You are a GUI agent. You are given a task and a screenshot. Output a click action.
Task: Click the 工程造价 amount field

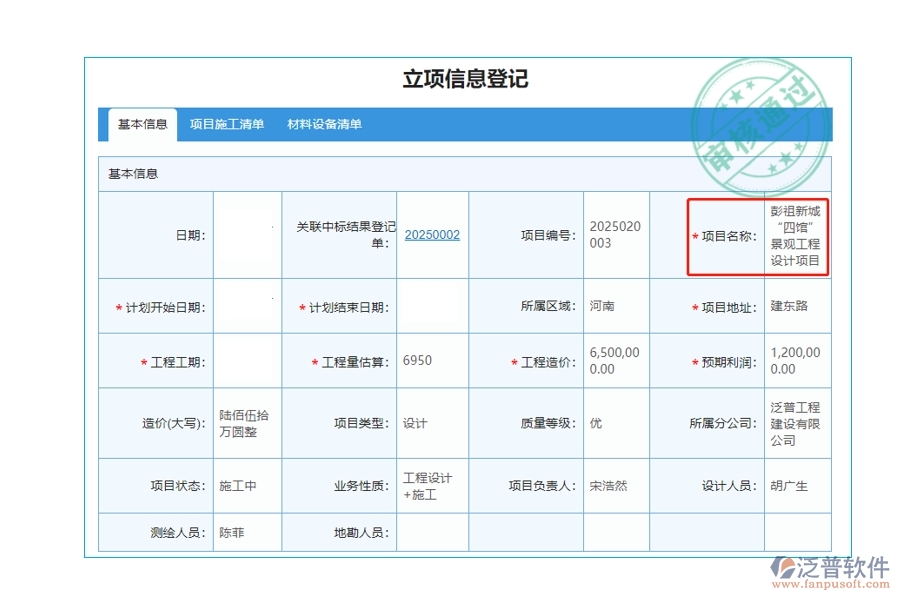point(614,360)
